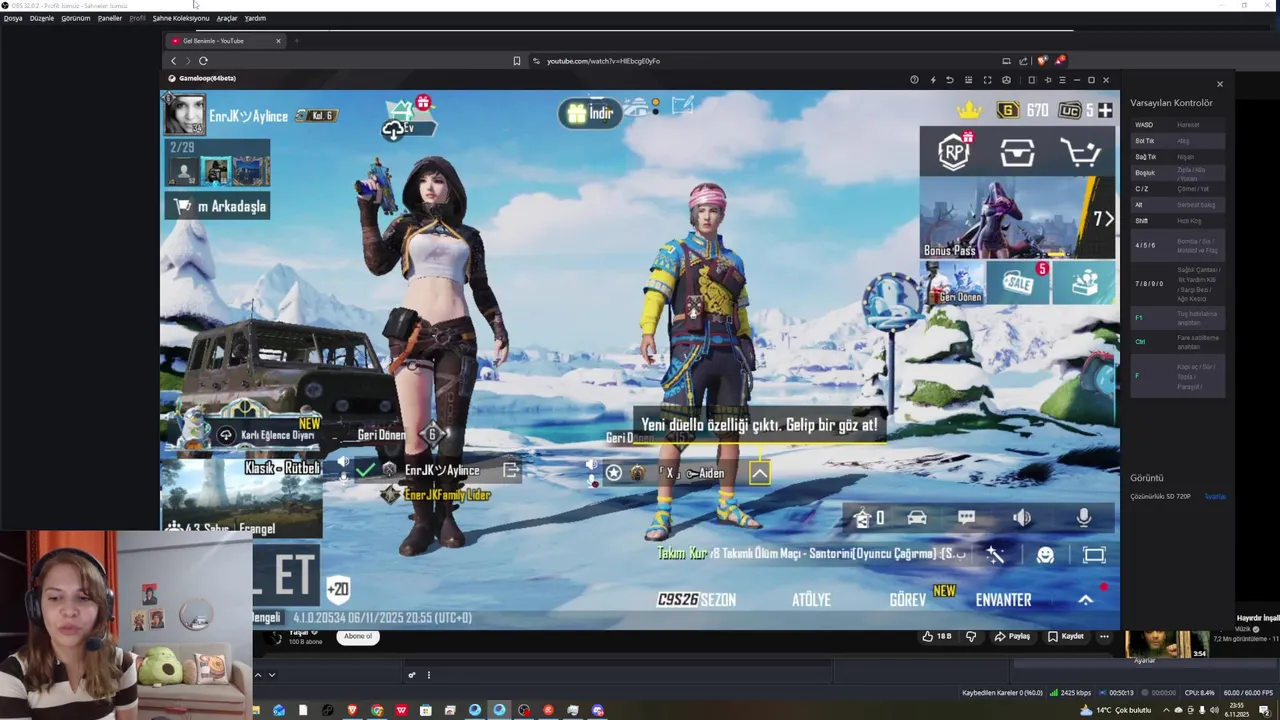The width and height of the screenshot is (1280, 720).
Task: Open the shop cart icon
Action: tap(1081, 153)
